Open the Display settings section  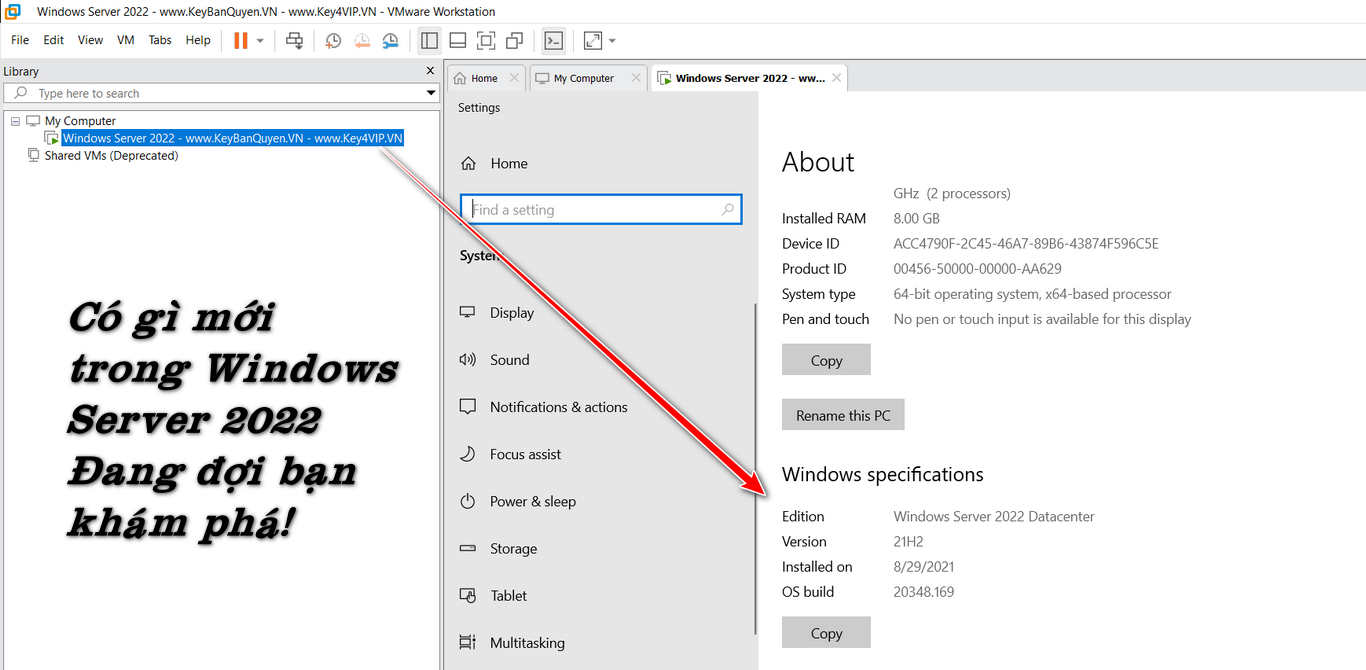tap(511, 312)
